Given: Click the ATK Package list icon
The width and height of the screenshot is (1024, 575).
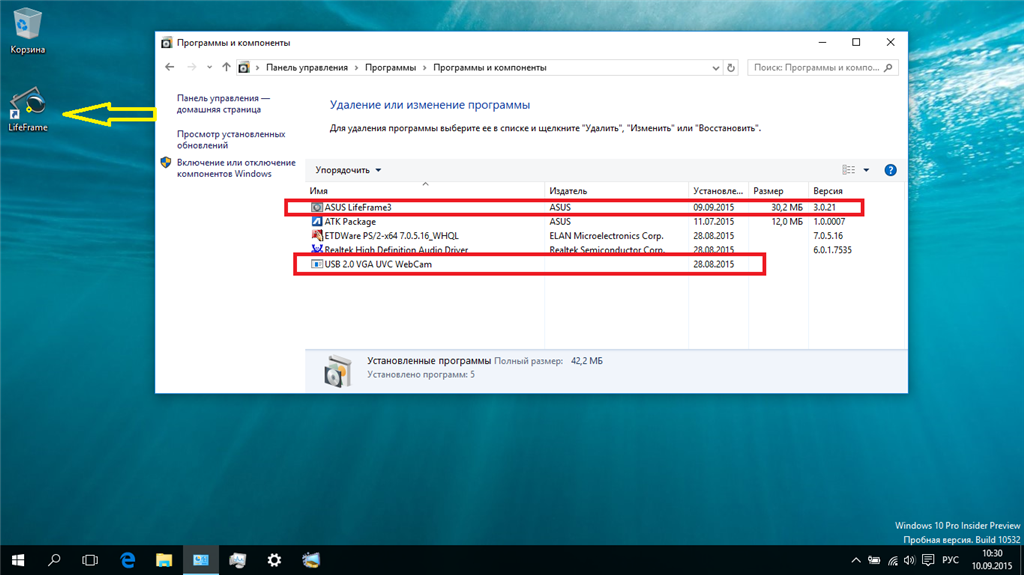Looking at the screenshot, I should point(317,222).
